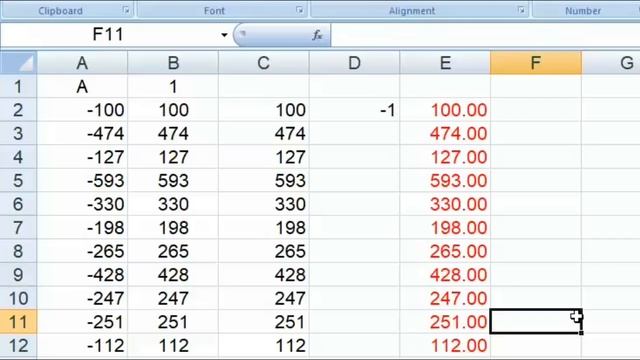Click red cell E10 showing 247.00
Viewport: 640px width, 360px height.
[445, 298]
